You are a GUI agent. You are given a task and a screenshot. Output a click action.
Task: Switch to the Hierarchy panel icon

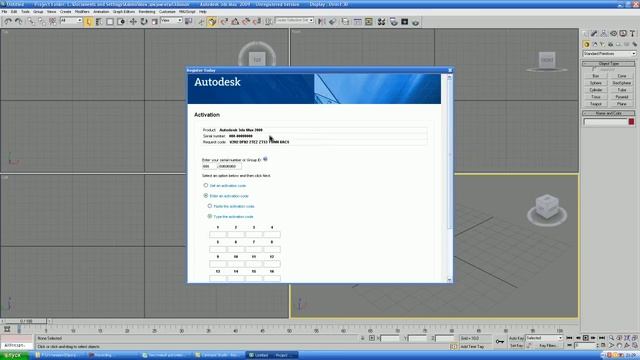click(x=604, y=33)
